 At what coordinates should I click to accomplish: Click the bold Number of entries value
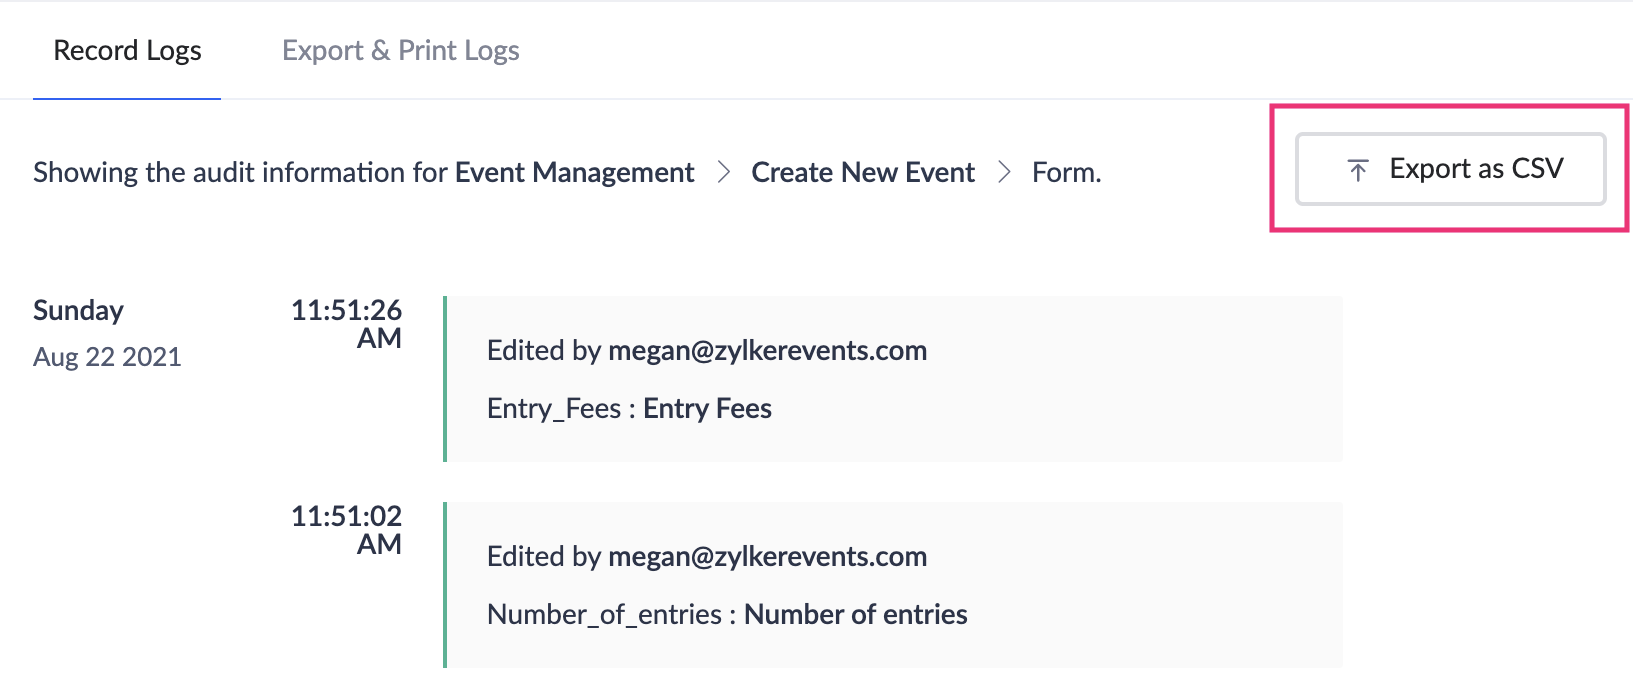(x=855, y=614)
